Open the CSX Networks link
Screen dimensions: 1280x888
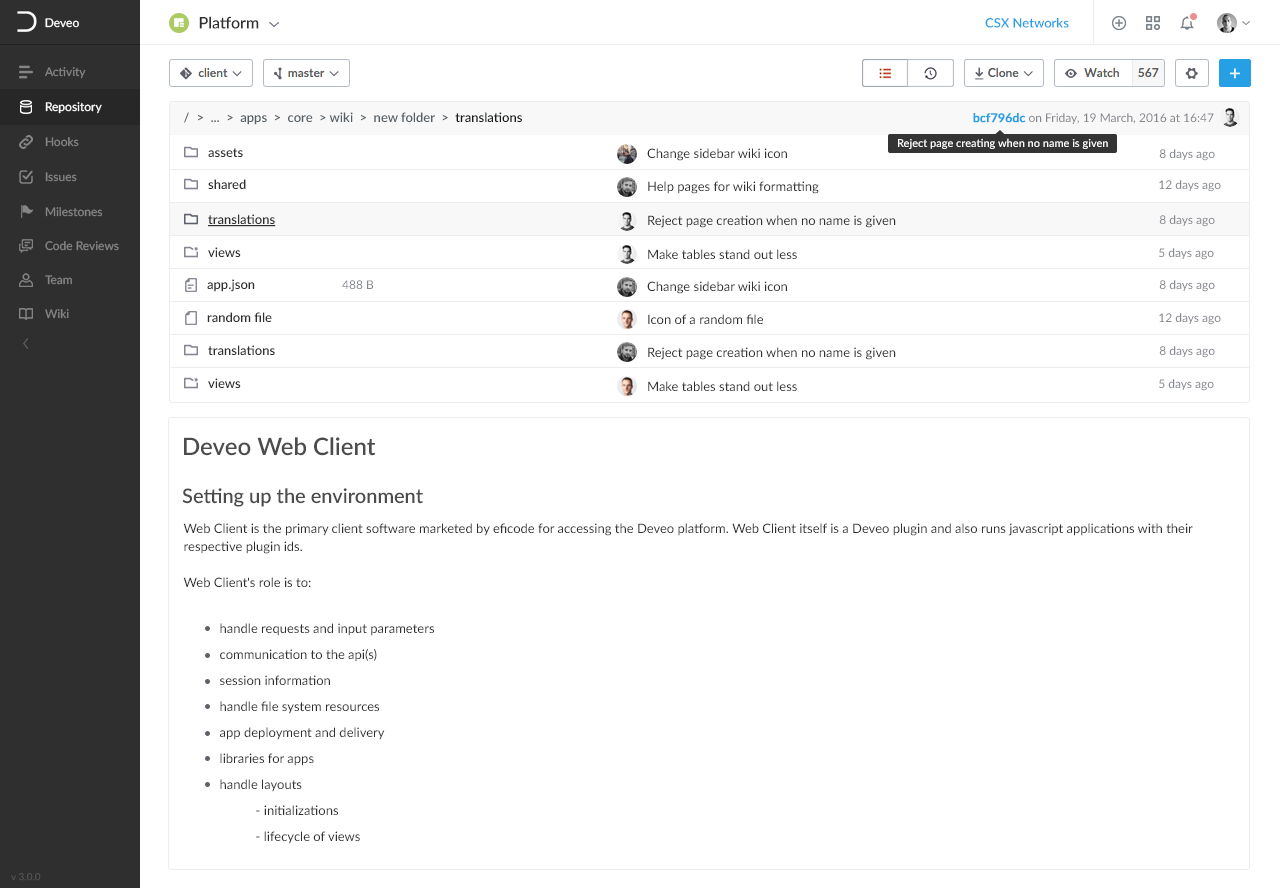point(1026,23)
